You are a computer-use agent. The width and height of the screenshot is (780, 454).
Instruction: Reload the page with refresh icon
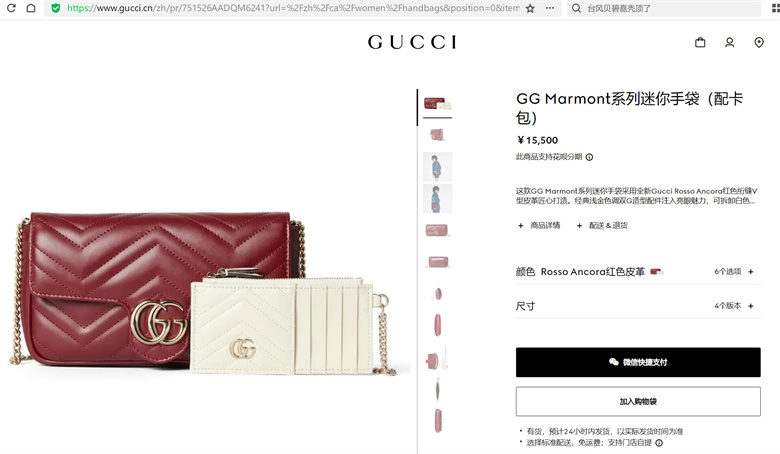[x=11, y=8]
